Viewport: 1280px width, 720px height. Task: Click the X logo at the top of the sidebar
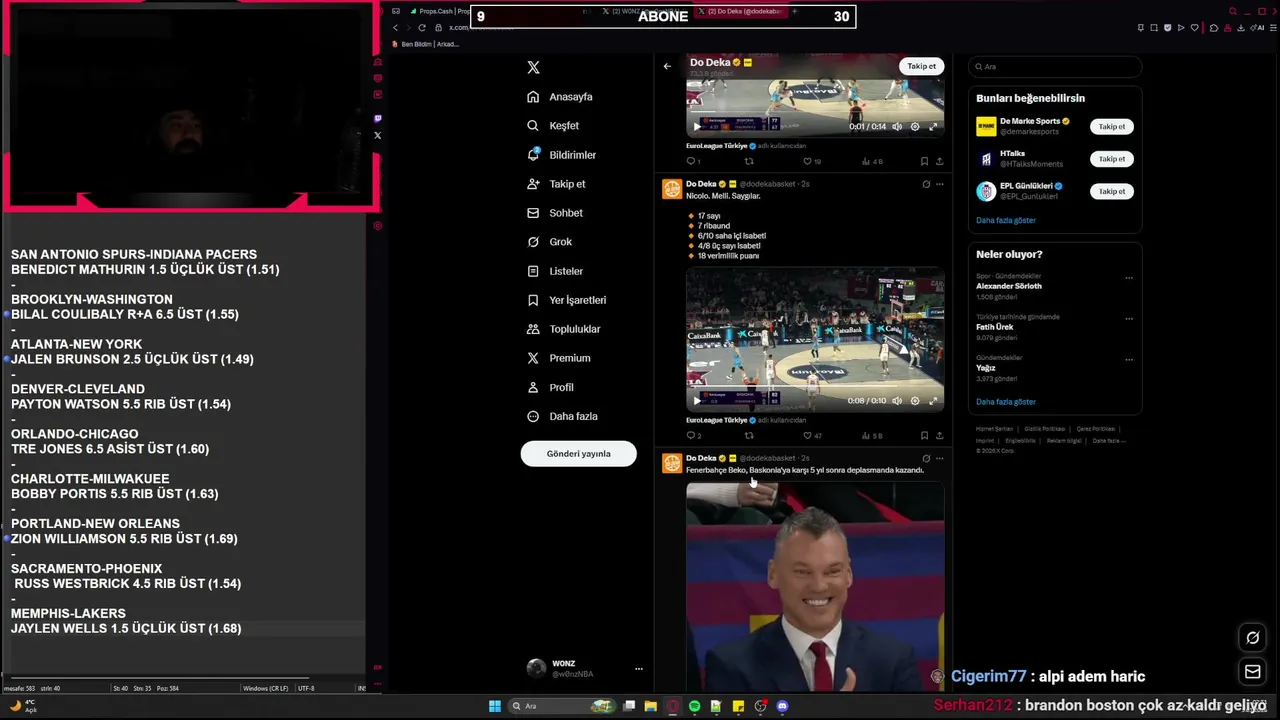click(x=533, y=67)
